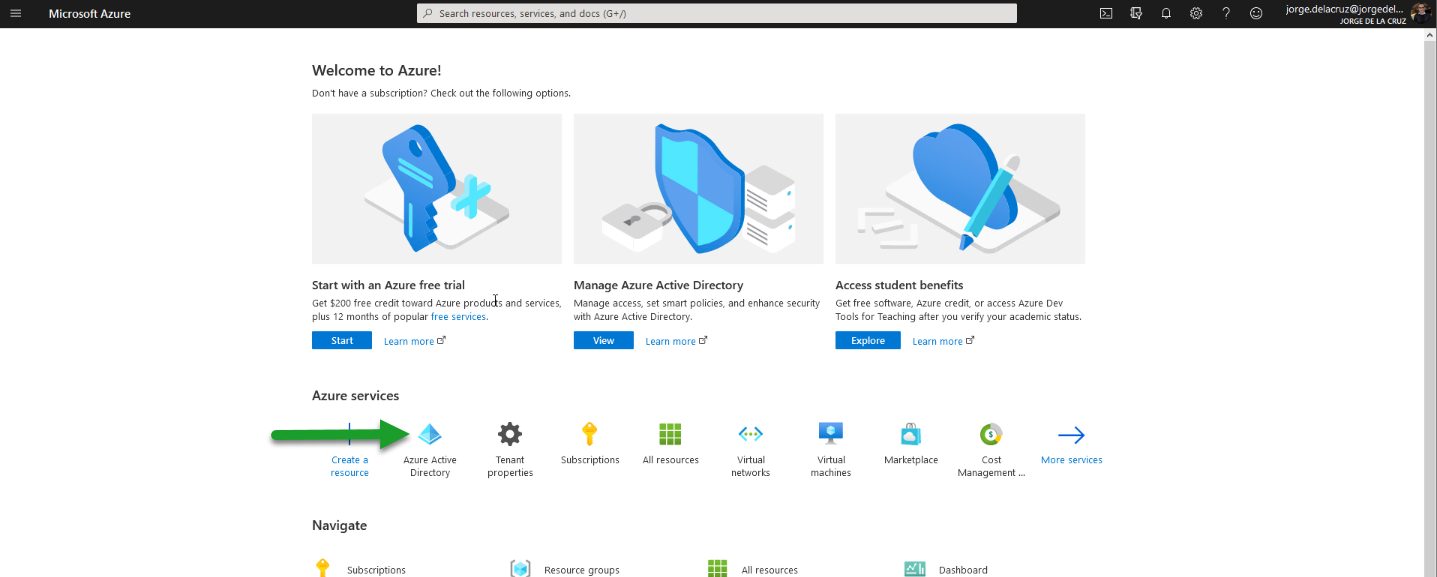1437x577 pixels.
Task: Click the Marketplace label text
Action: pos(911,460)
